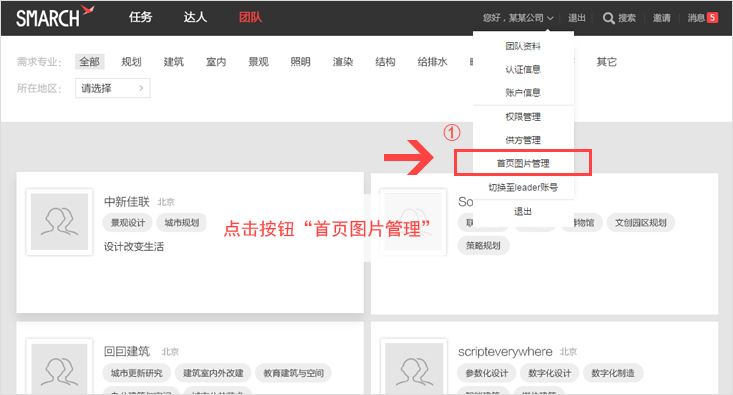Filter by 结构 specialty
The width and height of the screenshot is (733, 395).
385,62
